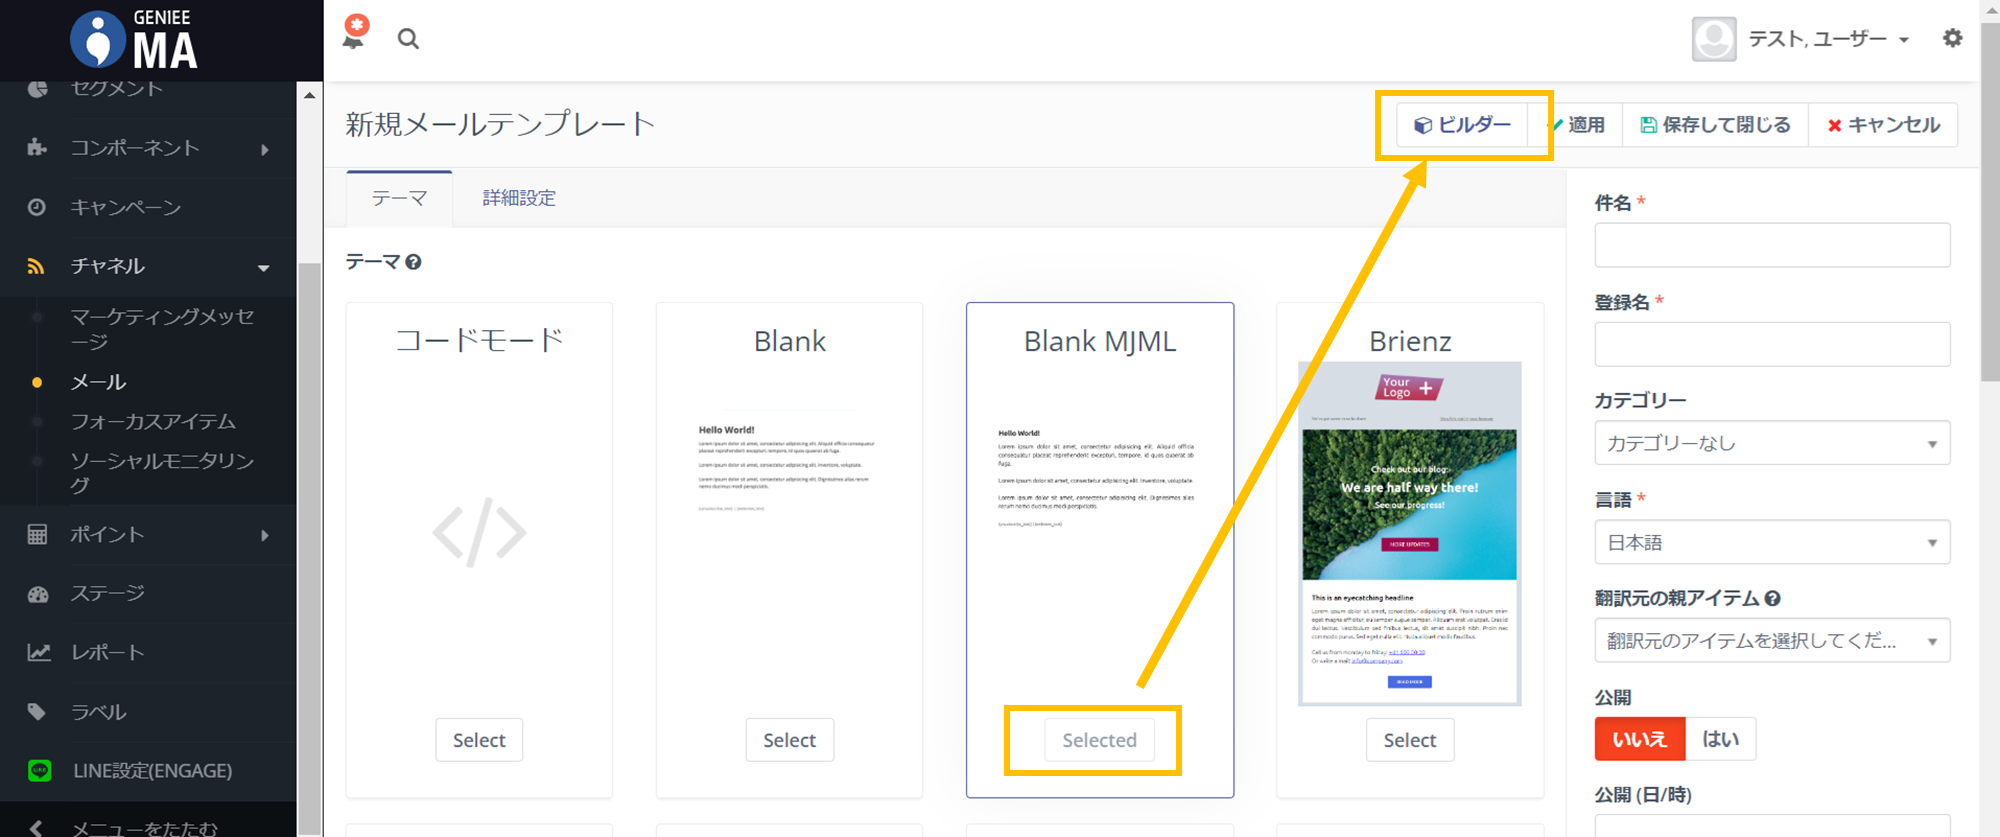2000x837 pixels.
Task: Click the LINE icon in sidebar
Action: [x=39, y=770]
